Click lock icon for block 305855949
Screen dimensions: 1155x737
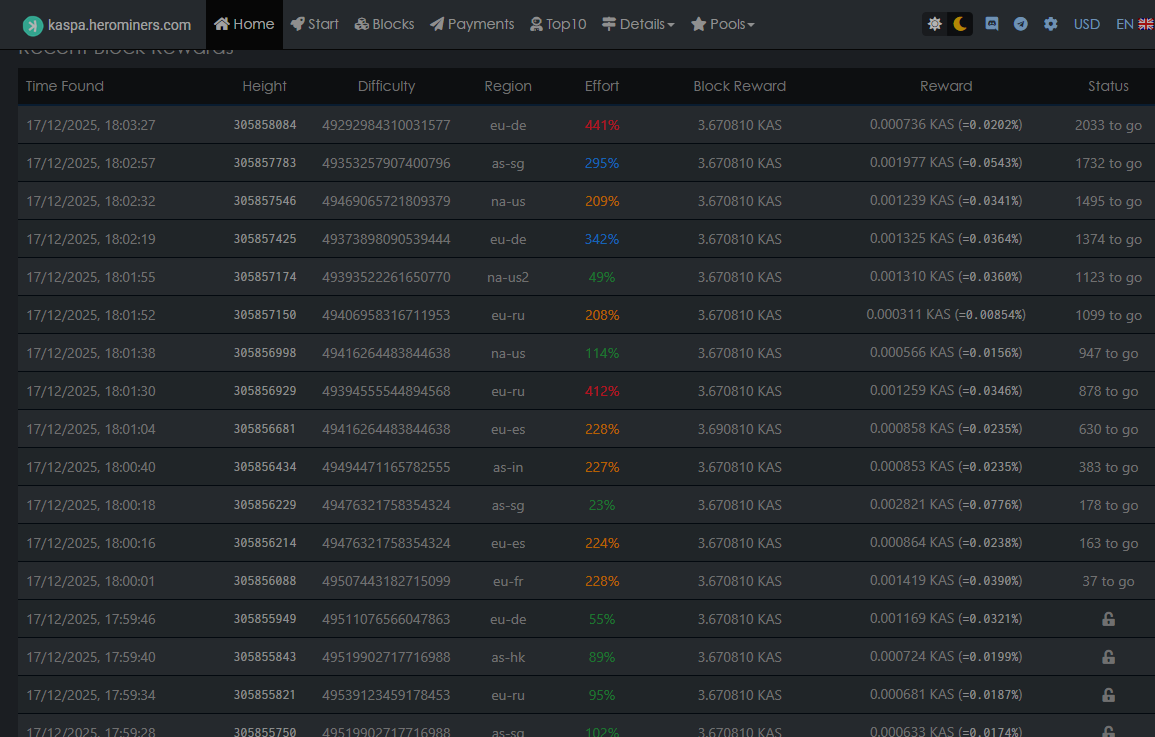click(x=1108, y=619)
